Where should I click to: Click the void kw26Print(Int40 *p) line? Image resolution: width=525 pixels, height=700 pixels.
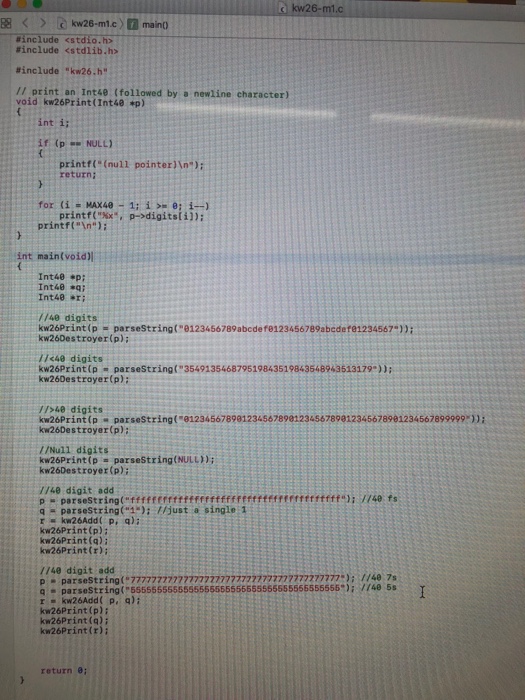[80, 103]
